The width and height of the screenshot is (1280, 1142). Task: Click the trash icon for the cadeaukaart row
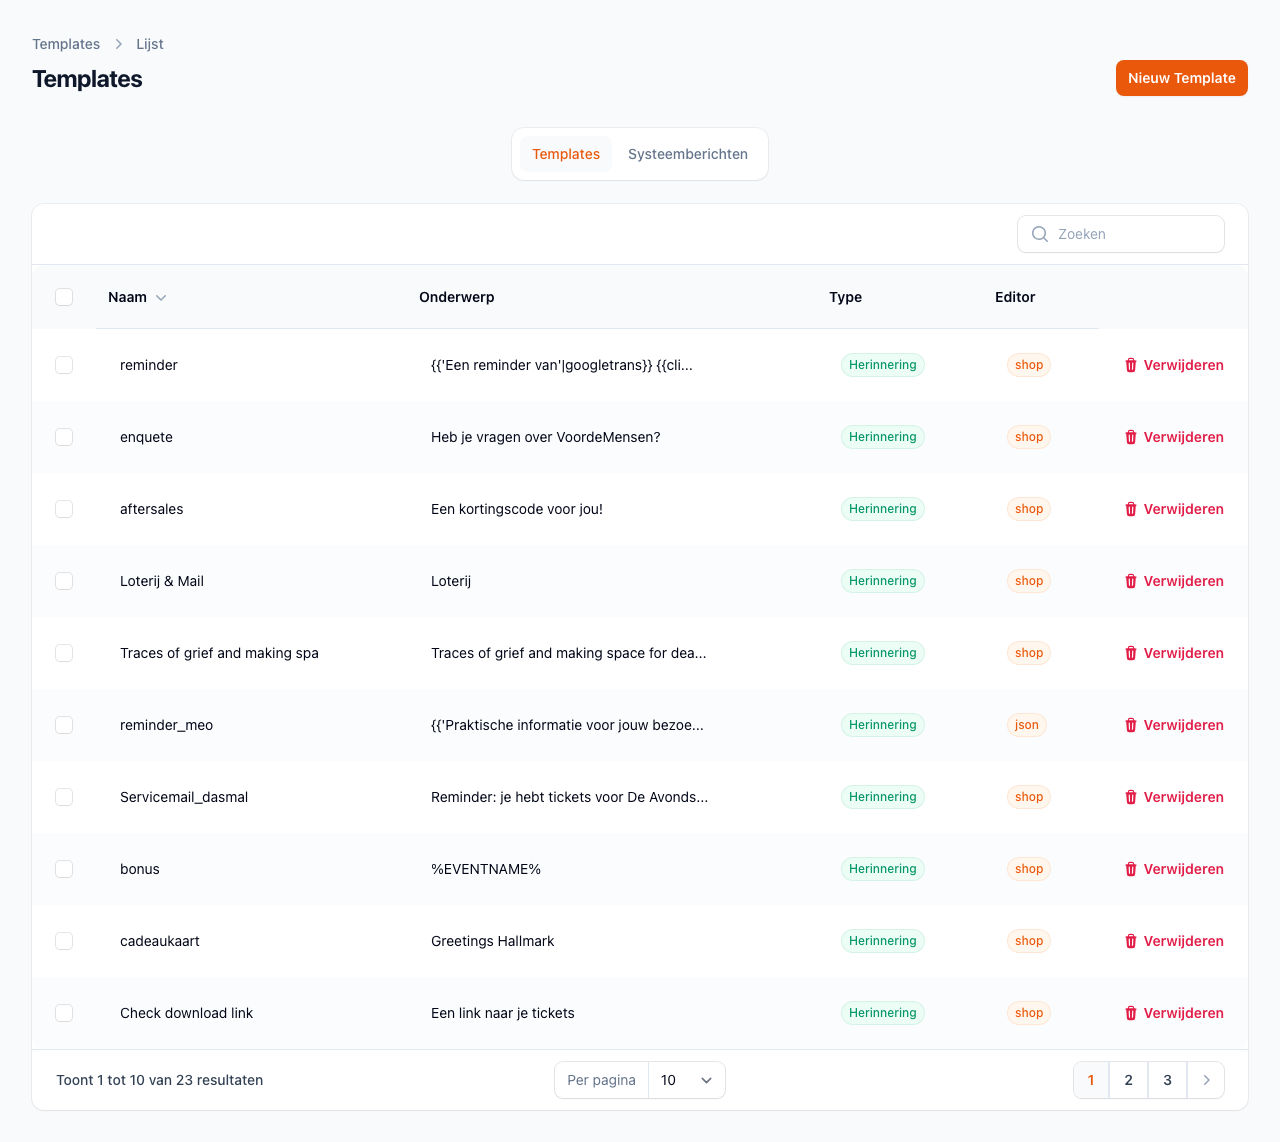pos(1131,941)
